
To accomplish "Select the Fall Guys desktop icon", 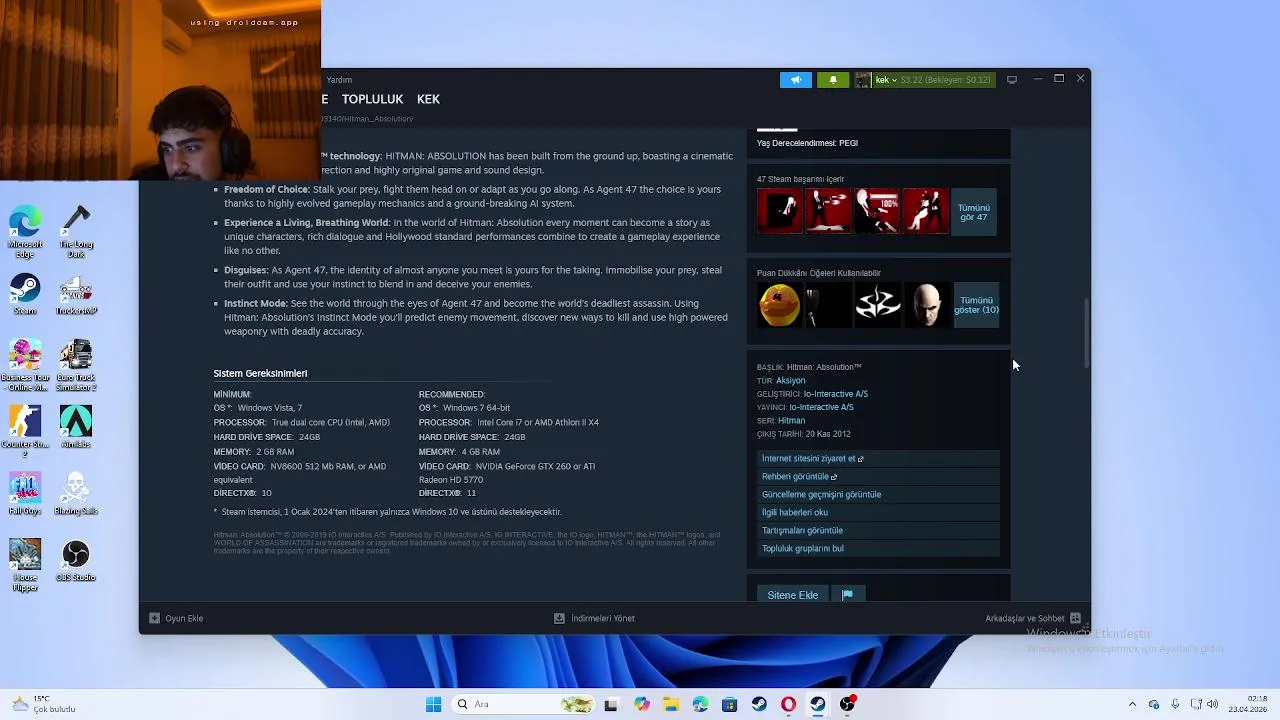I will click(25, 494).
